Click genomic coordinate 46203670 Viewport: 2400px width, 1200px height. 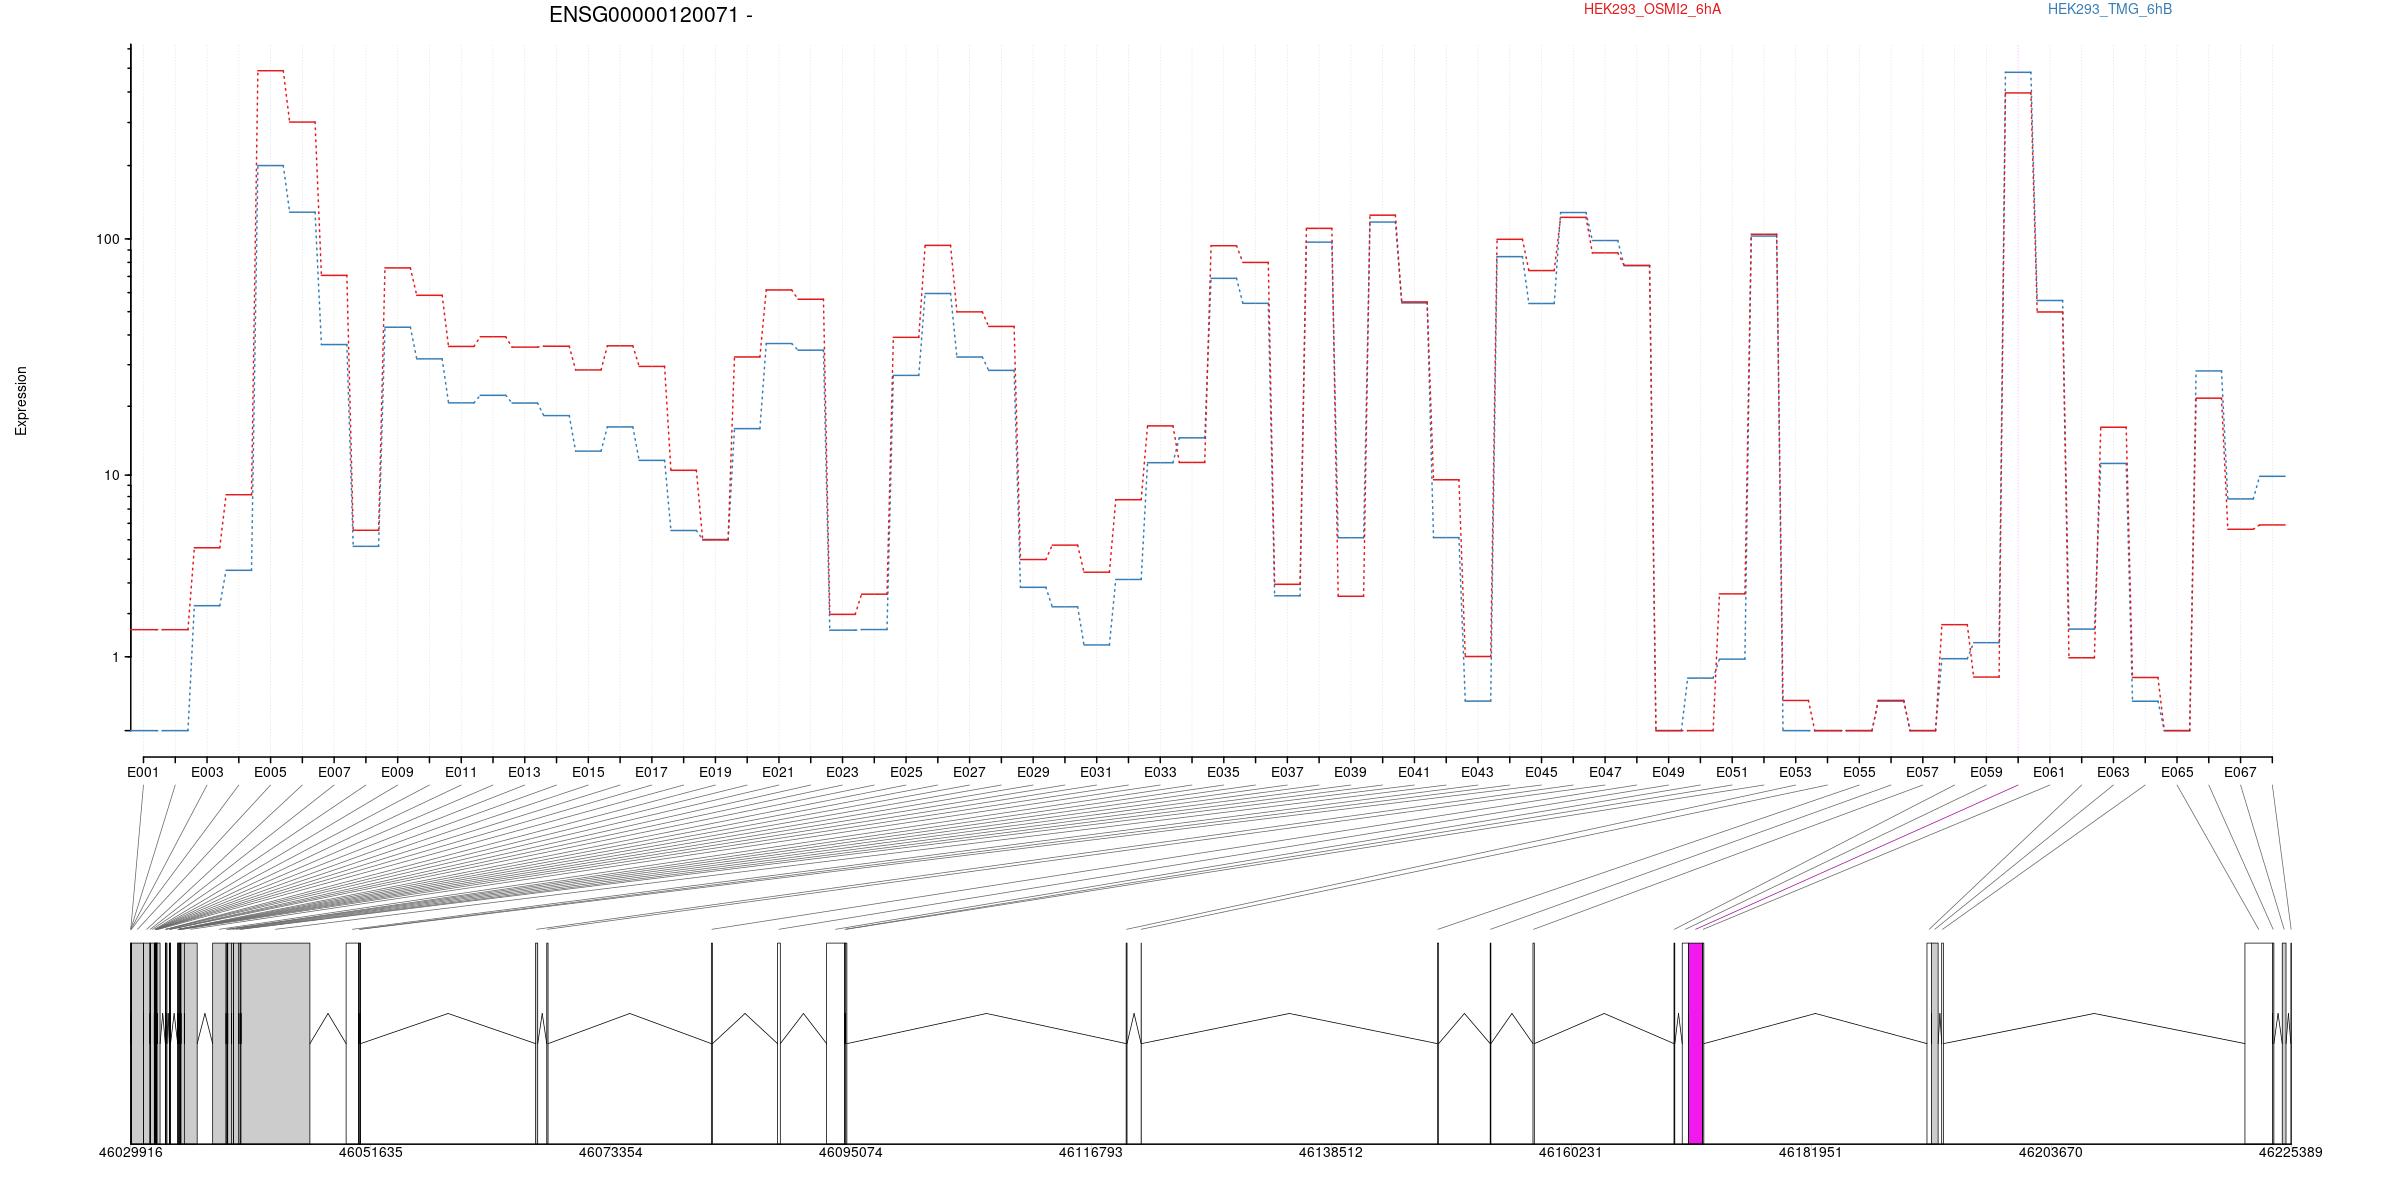[x=2051, y=1152]
